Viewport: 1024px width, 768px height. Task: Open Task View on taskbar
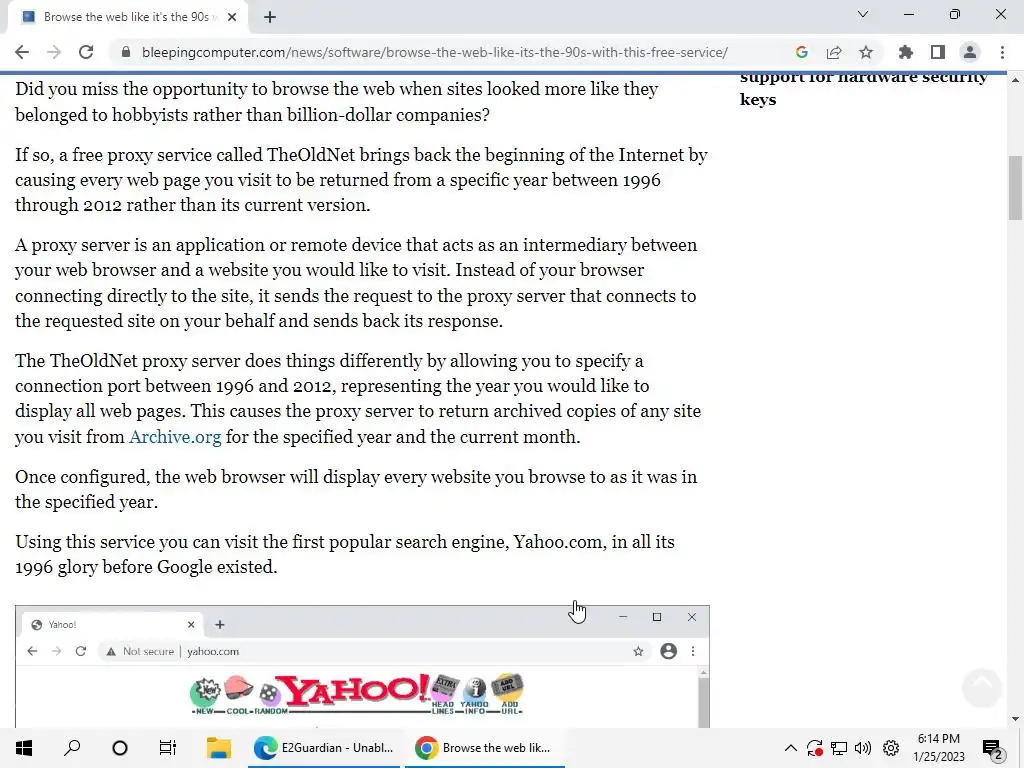[168, 748]
